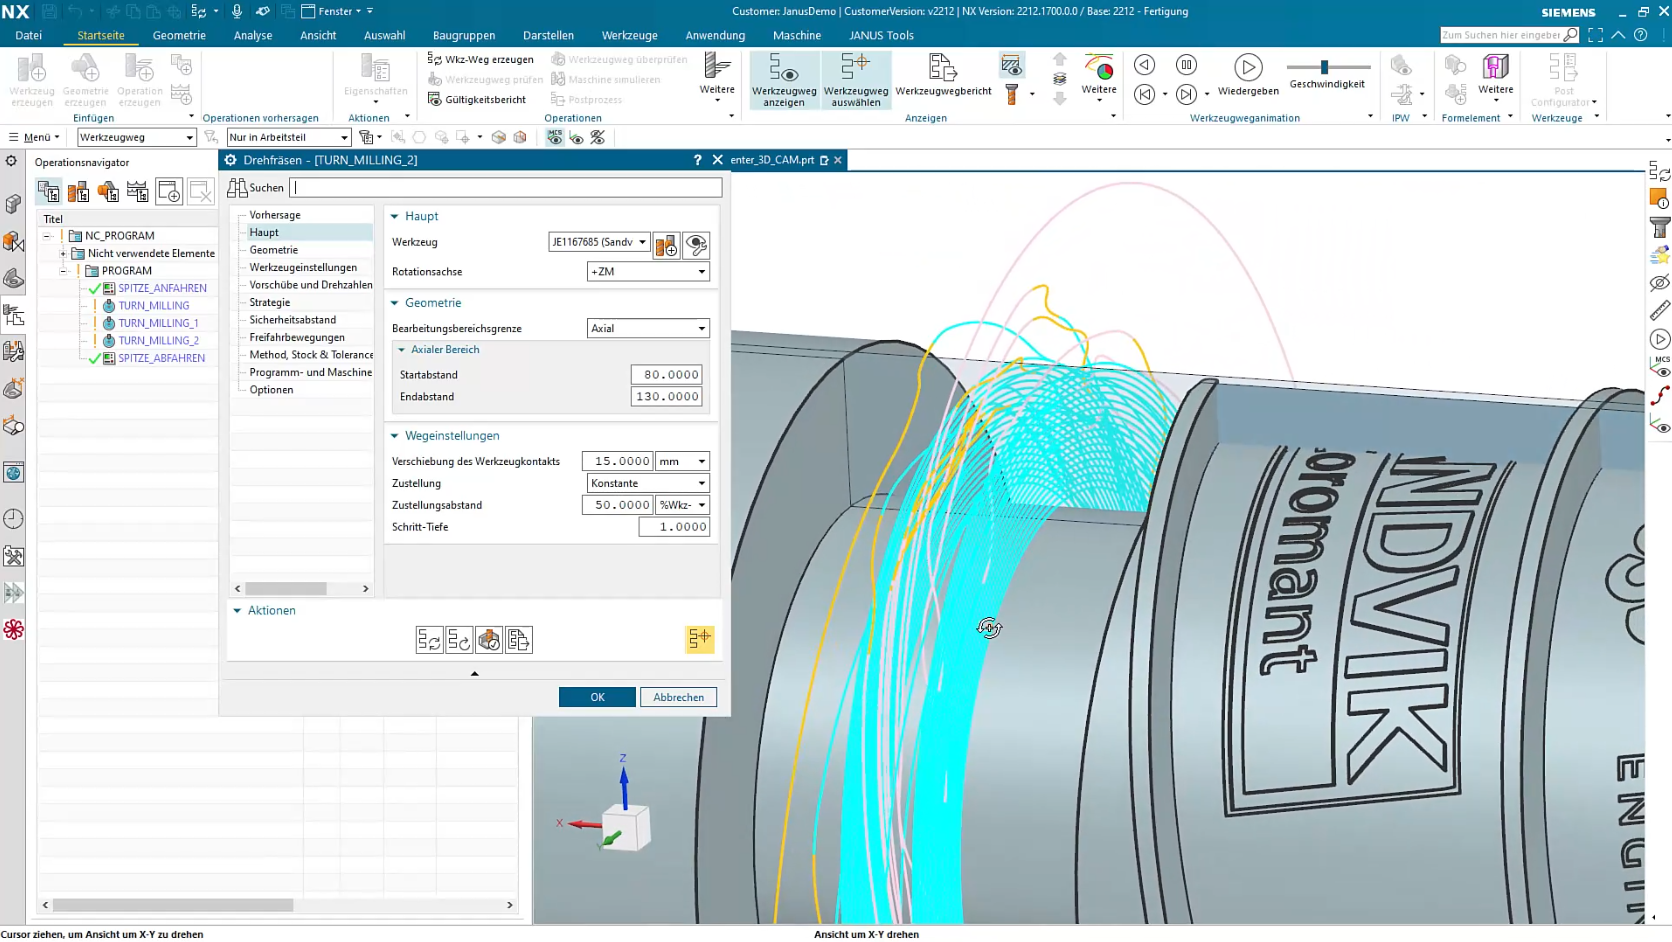The width and height of the screenshot is (1672, 942).
Task: Open the JANUS Tools tab
Action: [881, 35]
